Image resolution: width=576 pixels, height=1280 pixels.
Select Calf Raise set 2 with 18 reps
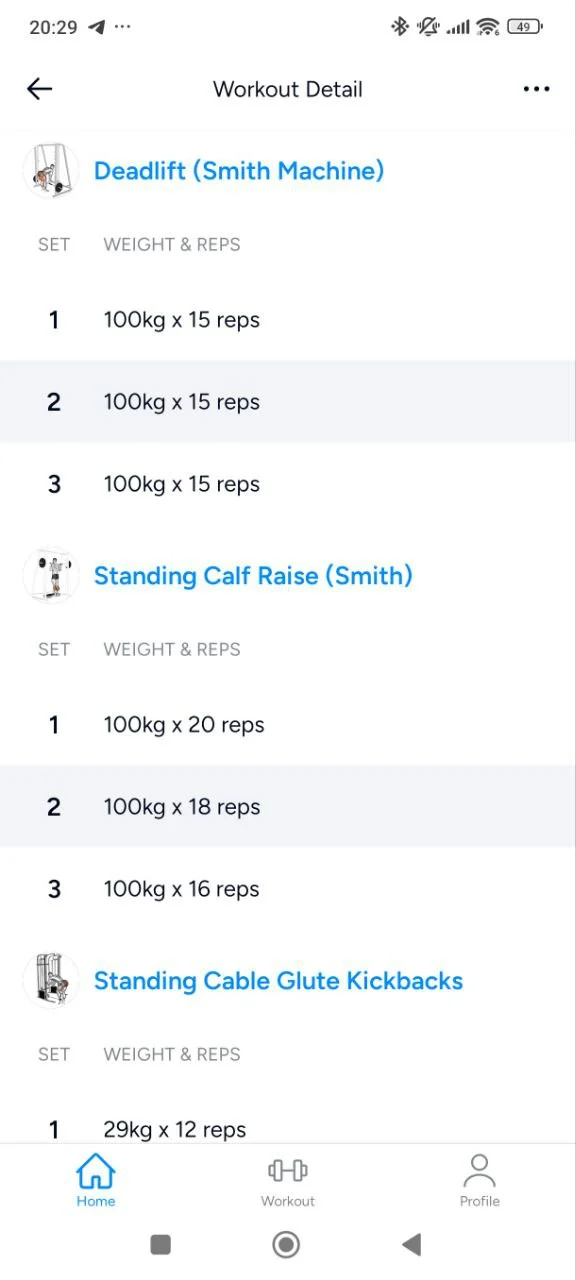[x=288, y=807]
